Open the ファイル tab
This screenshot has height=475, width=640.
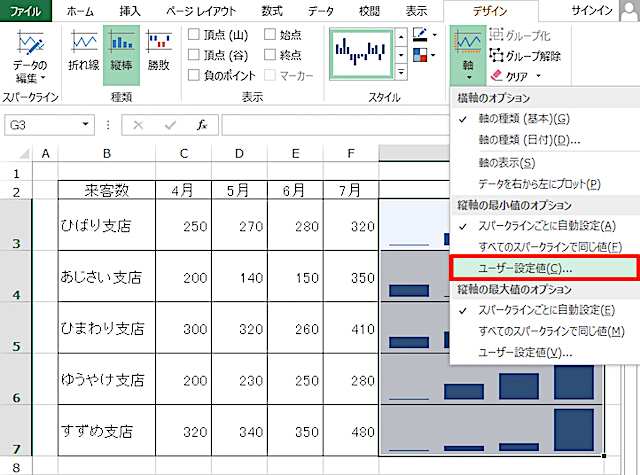point(26,11)
